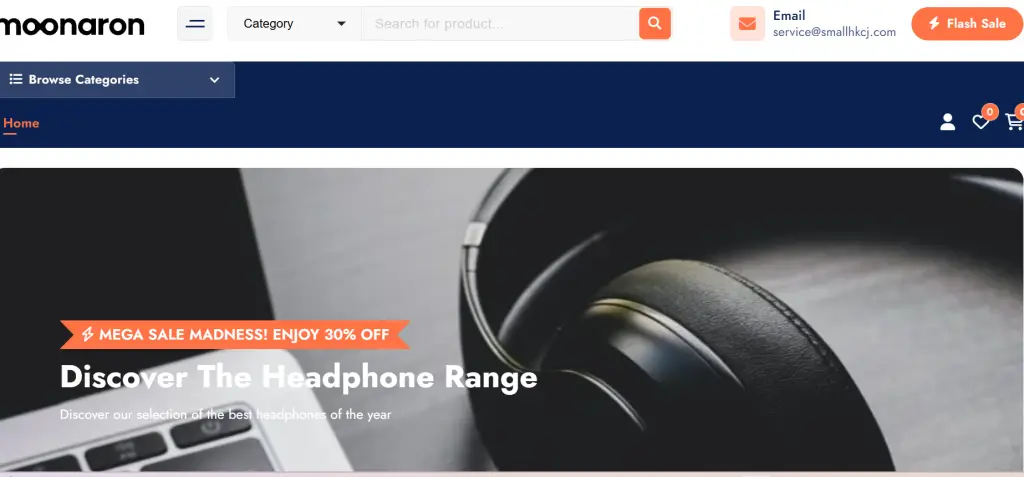The width and height of the screenshot is (1024, 477).
Task: Click the Category dropdown arrow
Action: point(341,24)
